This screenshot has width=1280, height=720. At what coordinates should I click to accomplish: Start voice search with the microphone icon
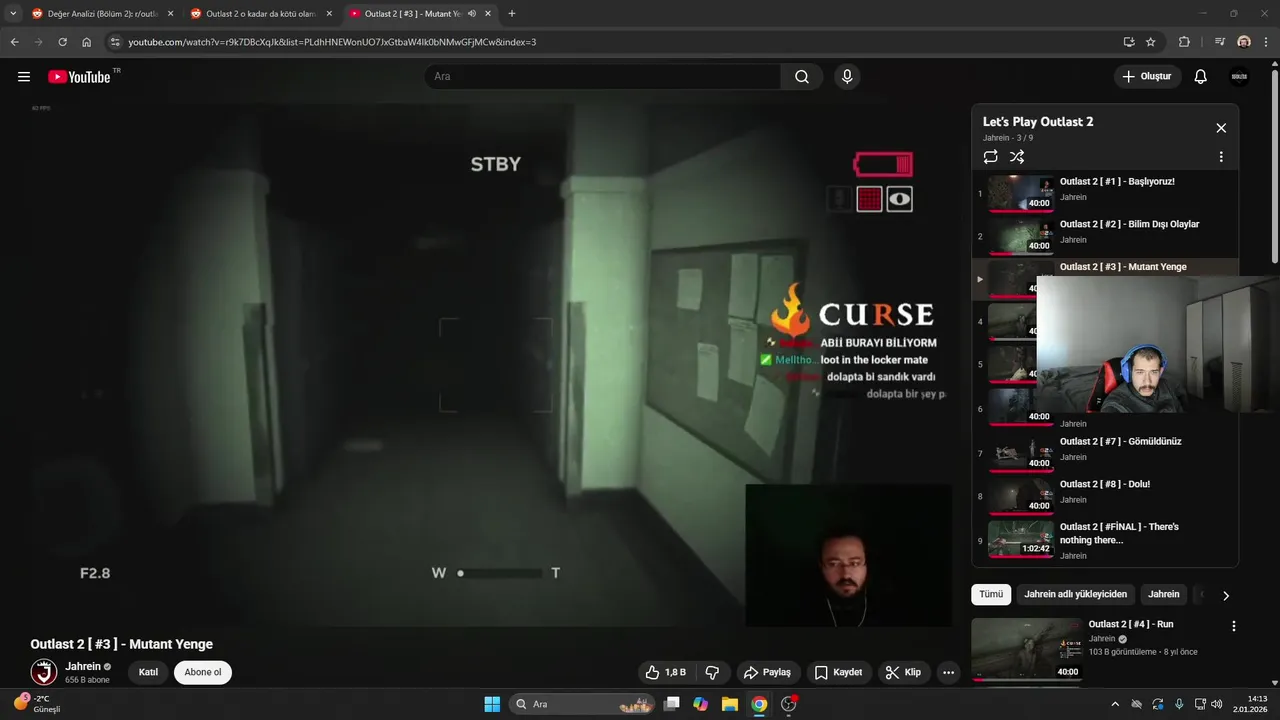click(x=847, y=77)
